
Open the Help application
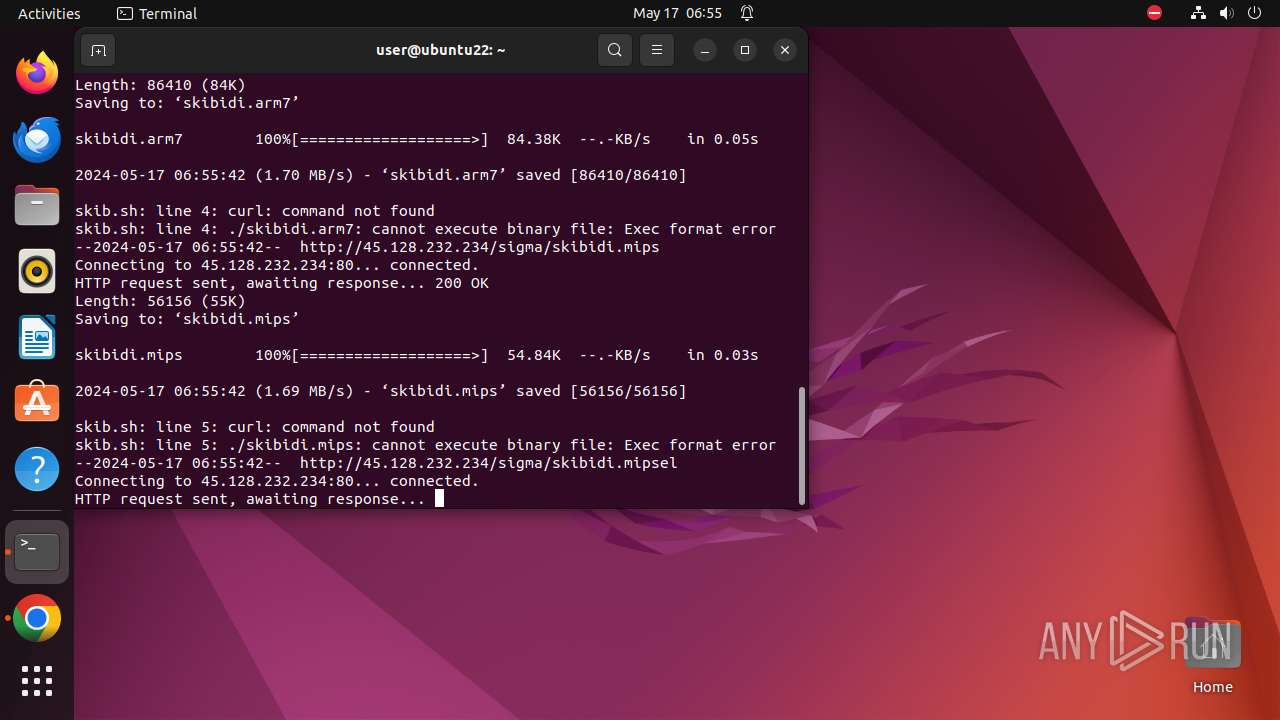point(37,469)
